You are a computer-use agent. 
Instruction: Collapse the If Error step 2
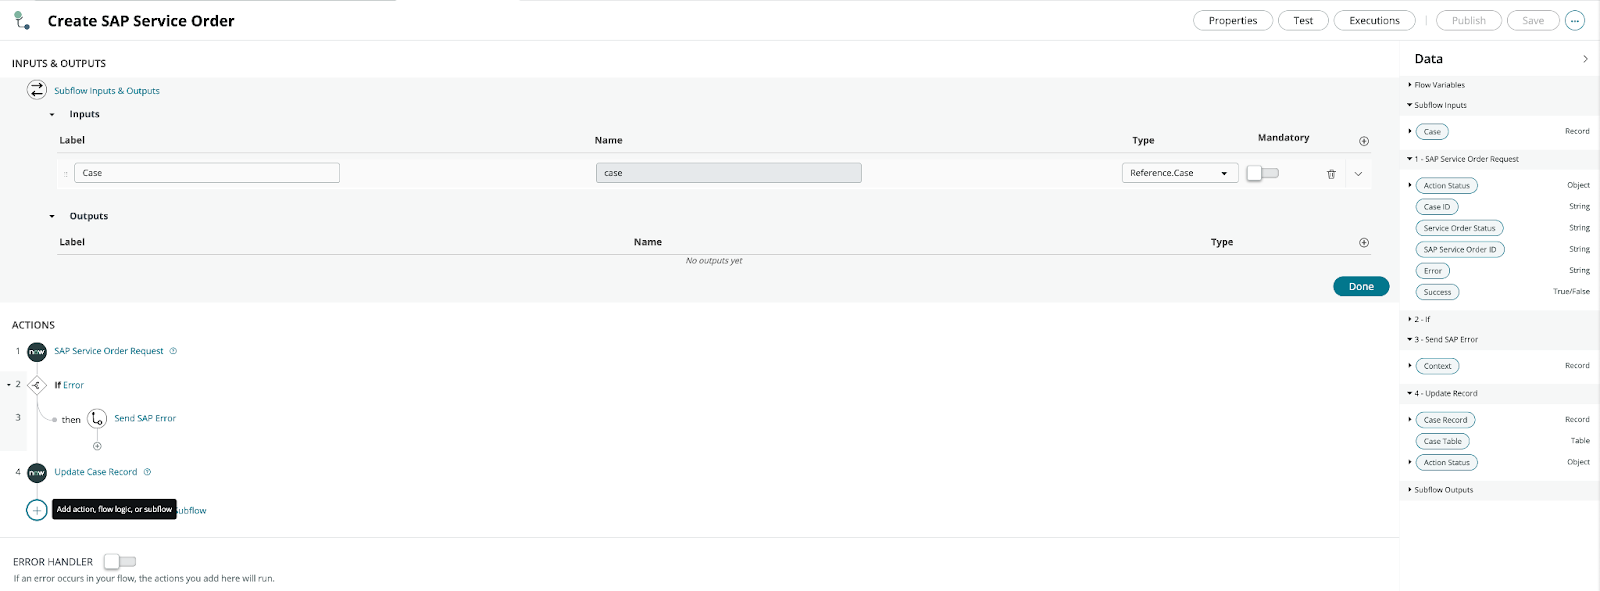[9, 385]
